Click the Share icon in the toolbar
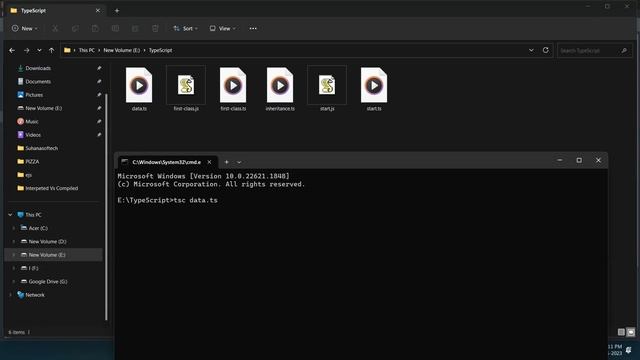The width and height of the screenshot is (640, 360). pos(135,29)
